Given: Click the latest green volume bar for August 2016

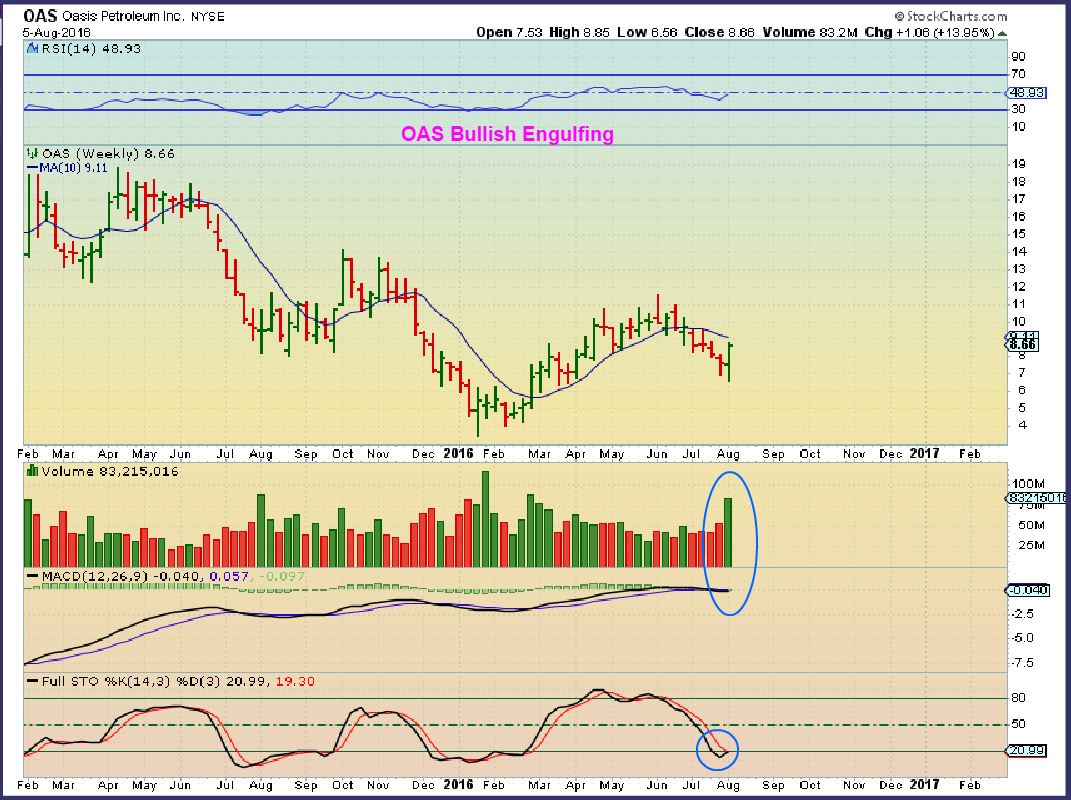Looking at the screenshot, I should [728, 532].
